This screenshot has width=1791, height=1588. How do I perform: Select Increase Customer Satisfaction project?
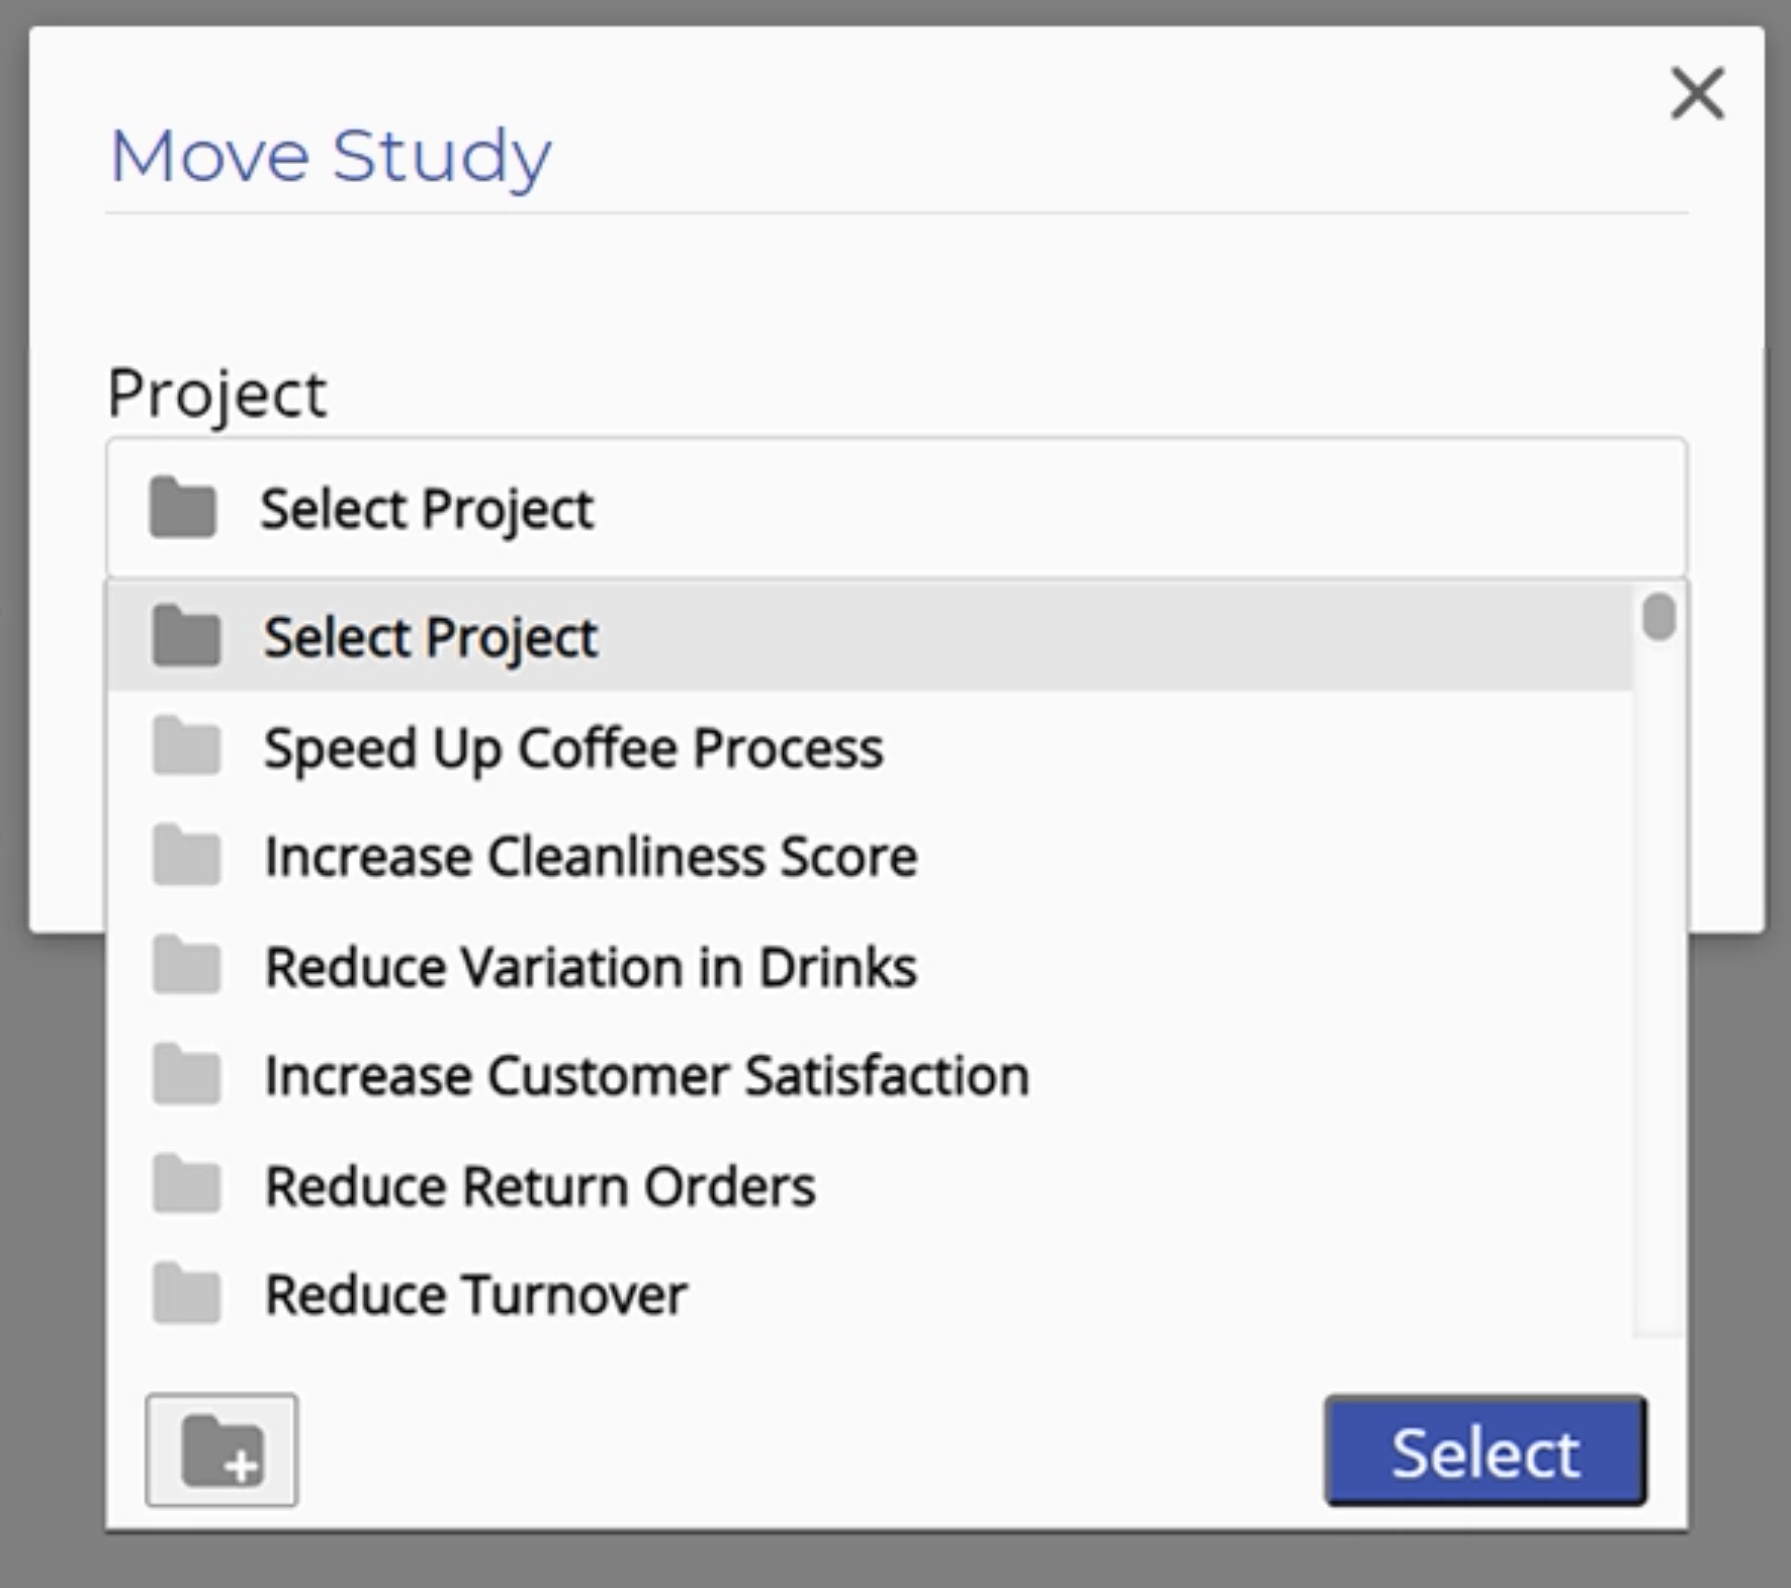[646, 1076]
